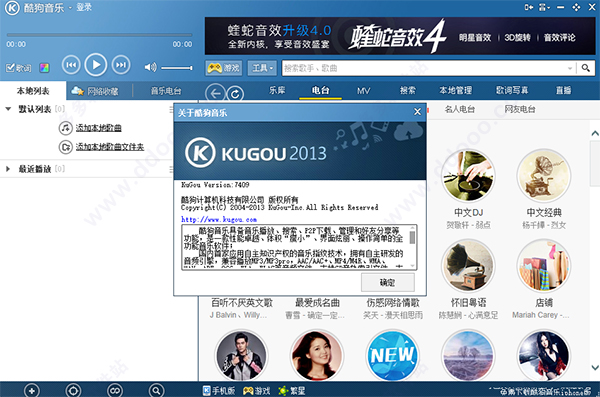
Task: Open the http://www.kugou.com link
Action: click(219, 219)
